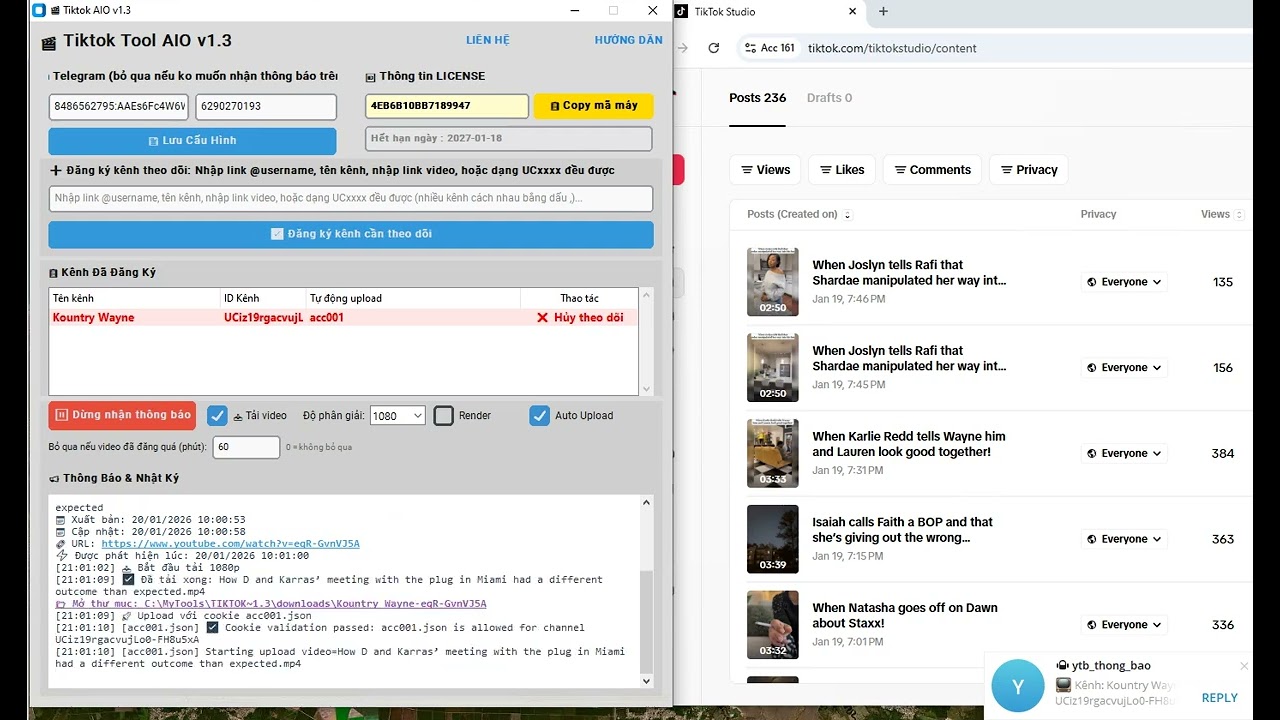Click the browser address bar URL

pyautogui.click(x=892, y=48)
